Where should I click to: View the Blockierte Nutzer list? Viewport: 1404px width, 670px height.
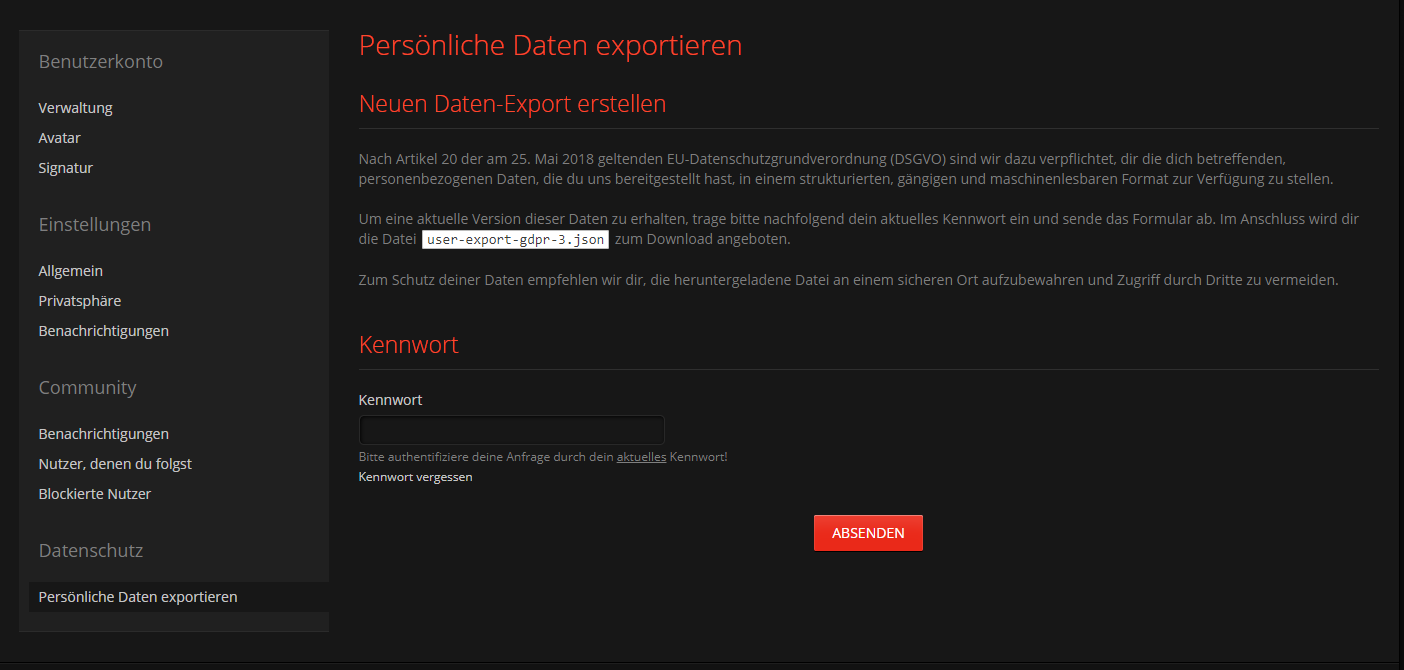click(x=94, y=494)
